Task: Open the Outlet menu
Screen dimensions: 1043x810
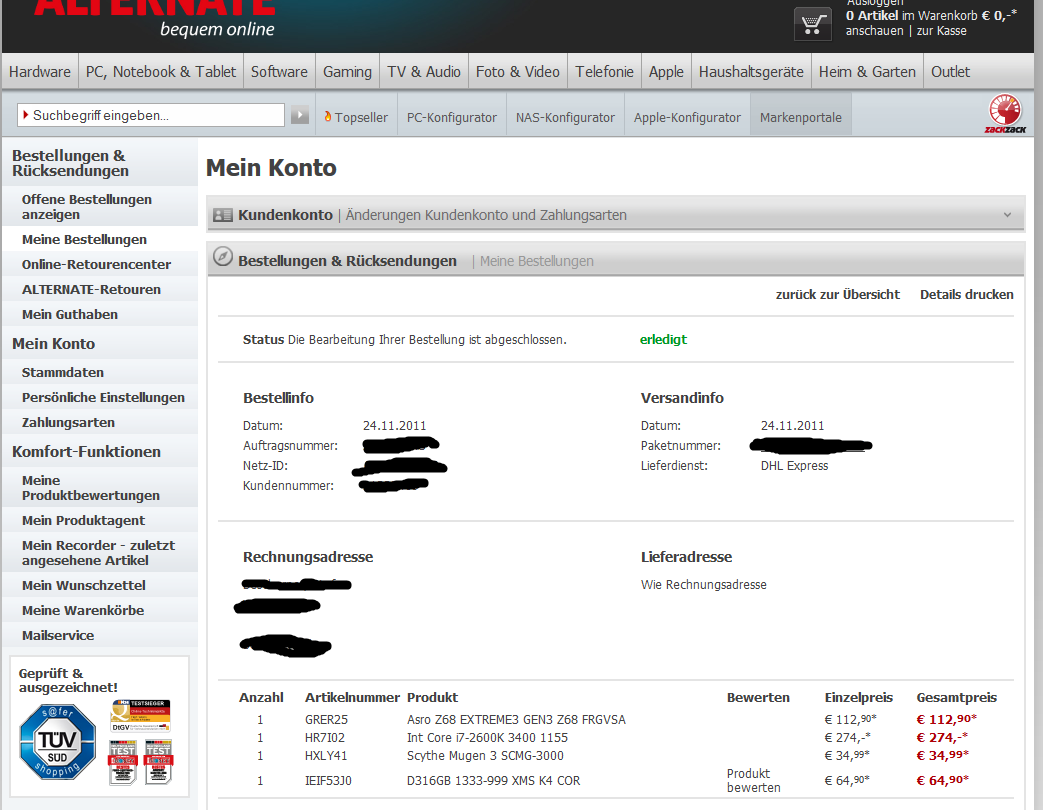Action: (x=950, y=72)
